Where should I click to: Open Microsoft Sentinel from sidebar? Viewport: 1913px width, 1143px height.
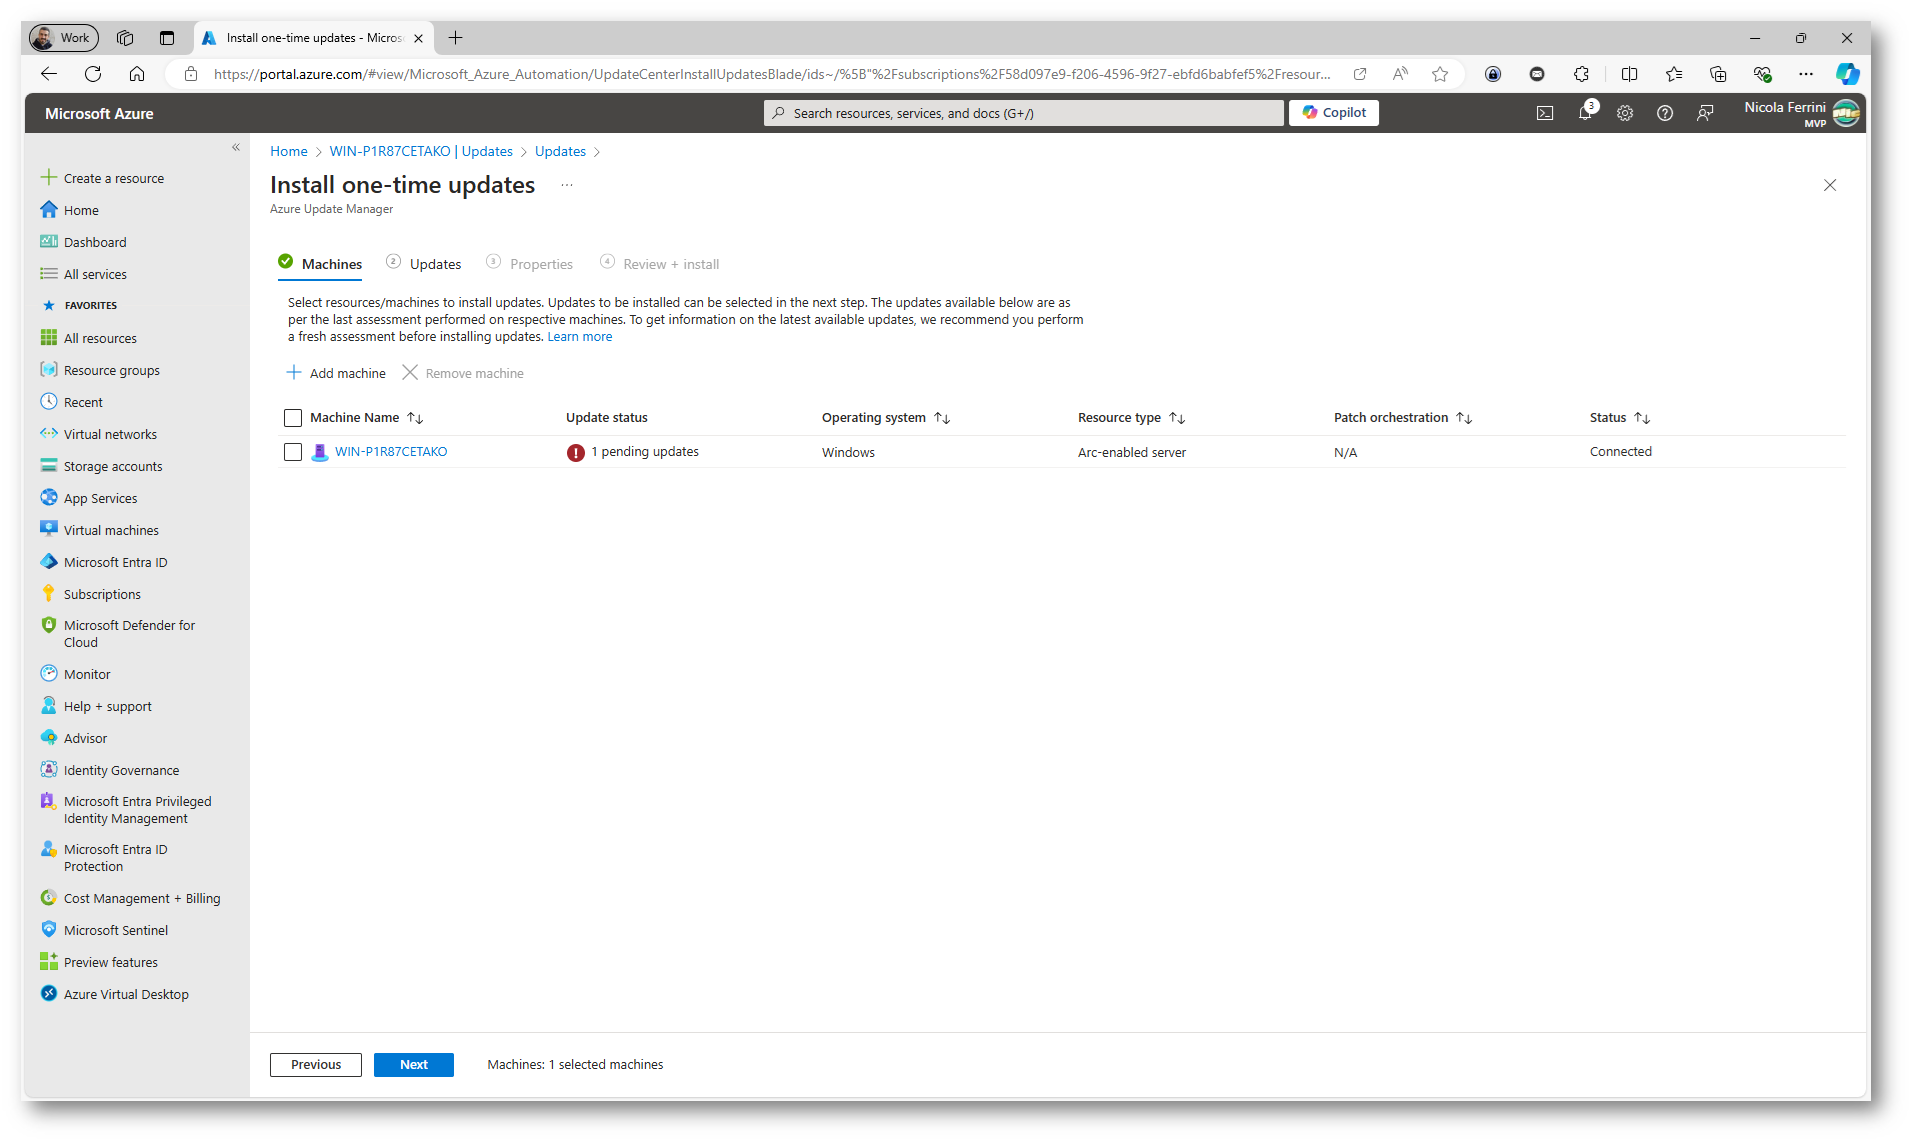[115, 930]
